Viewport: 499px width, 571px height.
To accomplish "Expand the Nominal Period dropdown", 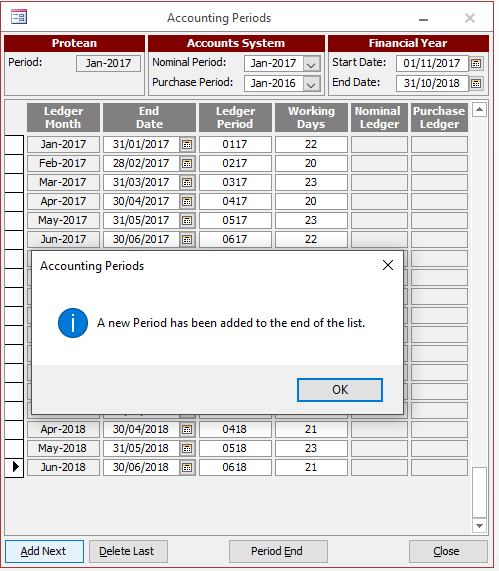I will pyautogui.click(x=311, y=64).
